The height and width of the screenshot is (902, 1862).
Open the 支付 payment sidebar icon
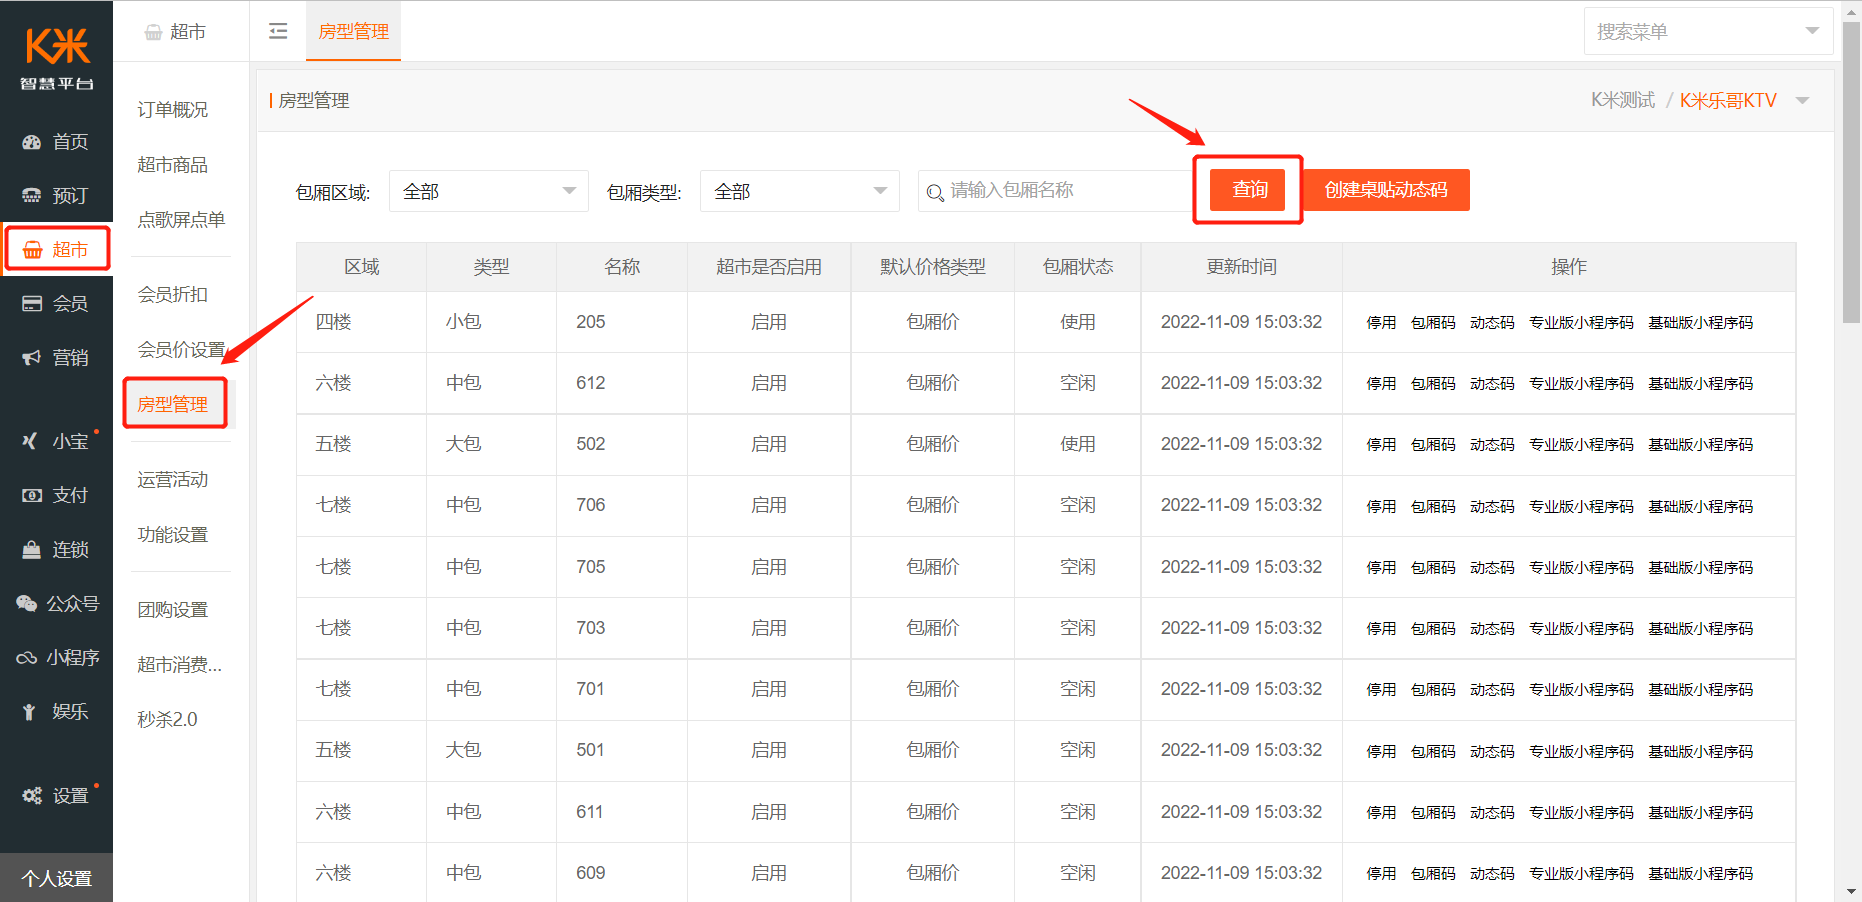coord(32,495)
